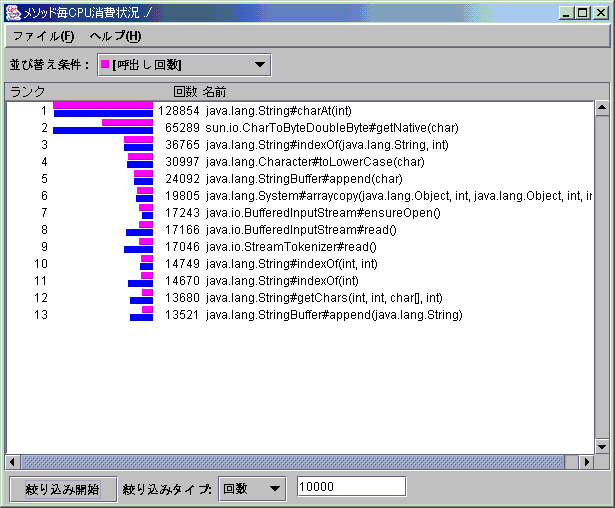Select the sun.io.CharToByteDoubleByte#getNative(char) row
This screenshot has height=508, width=615.
(x=300, y=128)
